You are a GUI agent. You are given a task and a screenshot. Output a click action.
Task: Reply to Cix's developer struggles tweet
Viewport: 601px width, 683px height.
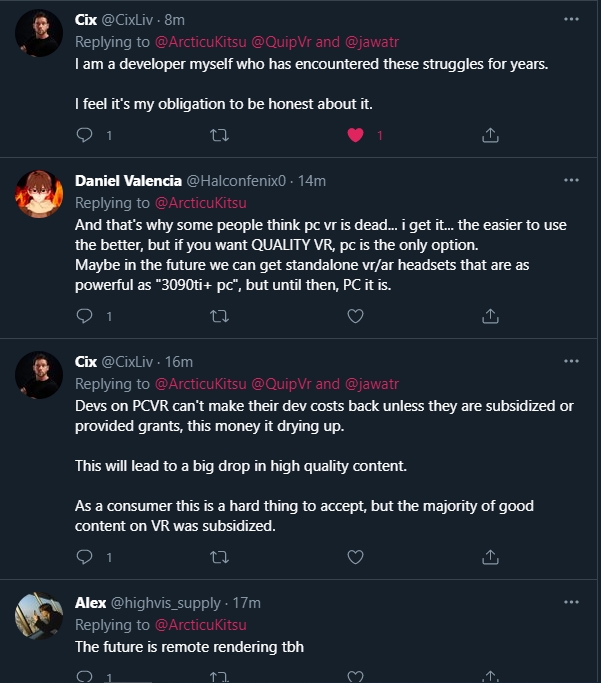point(85,135)
